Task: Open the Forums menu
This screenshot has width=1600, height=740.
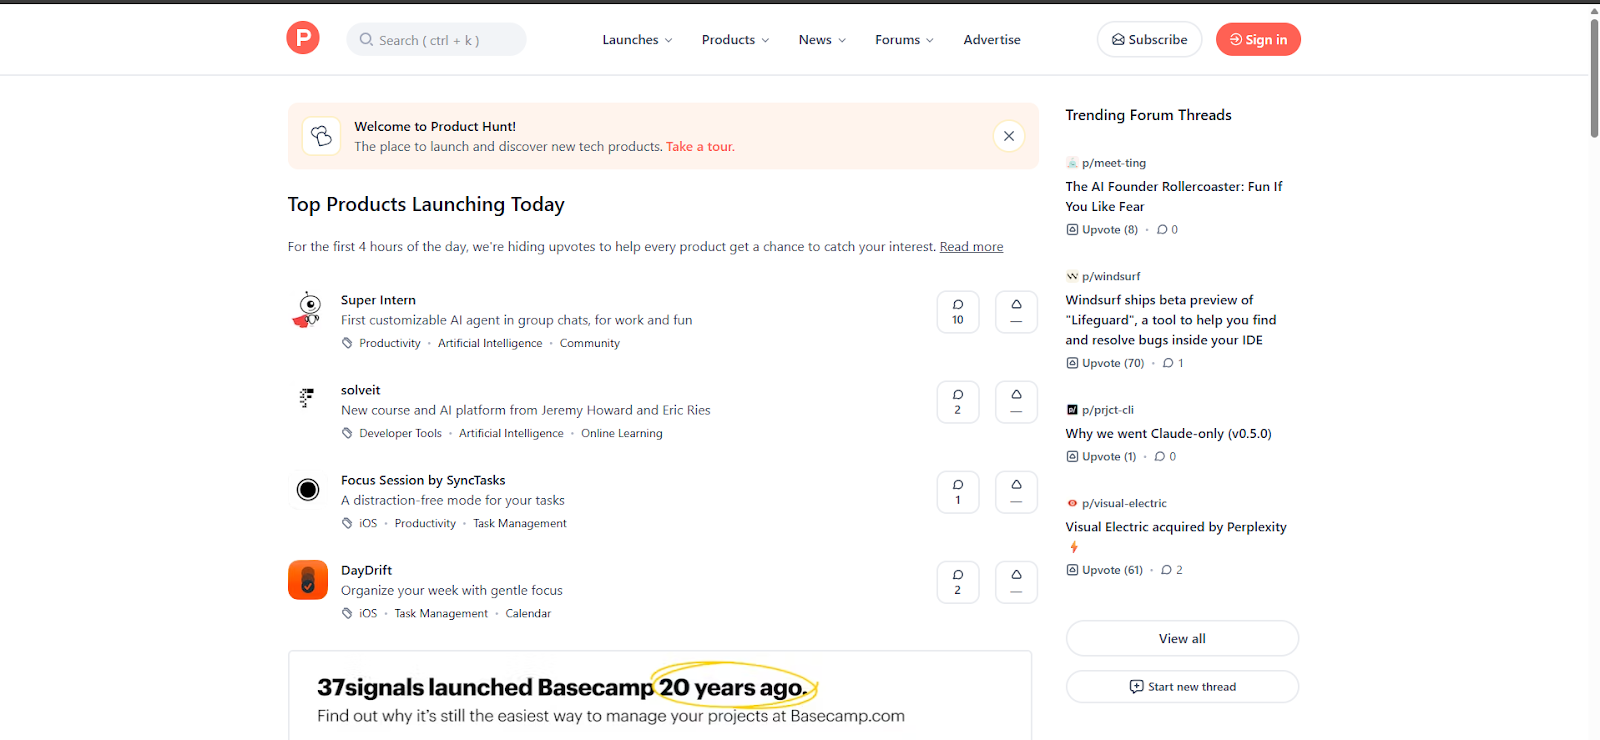Action: pyautogui.click(x=904, y=40)
